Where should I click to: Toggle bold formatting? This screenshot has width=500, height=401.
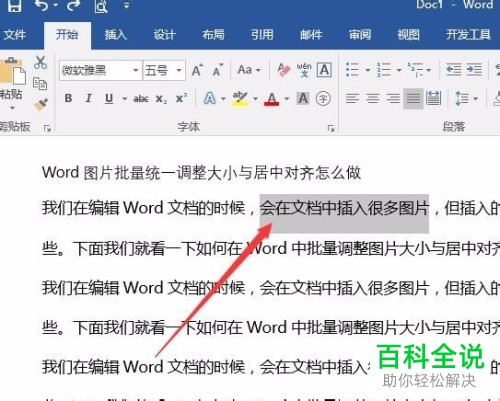[x=68, y=98]
